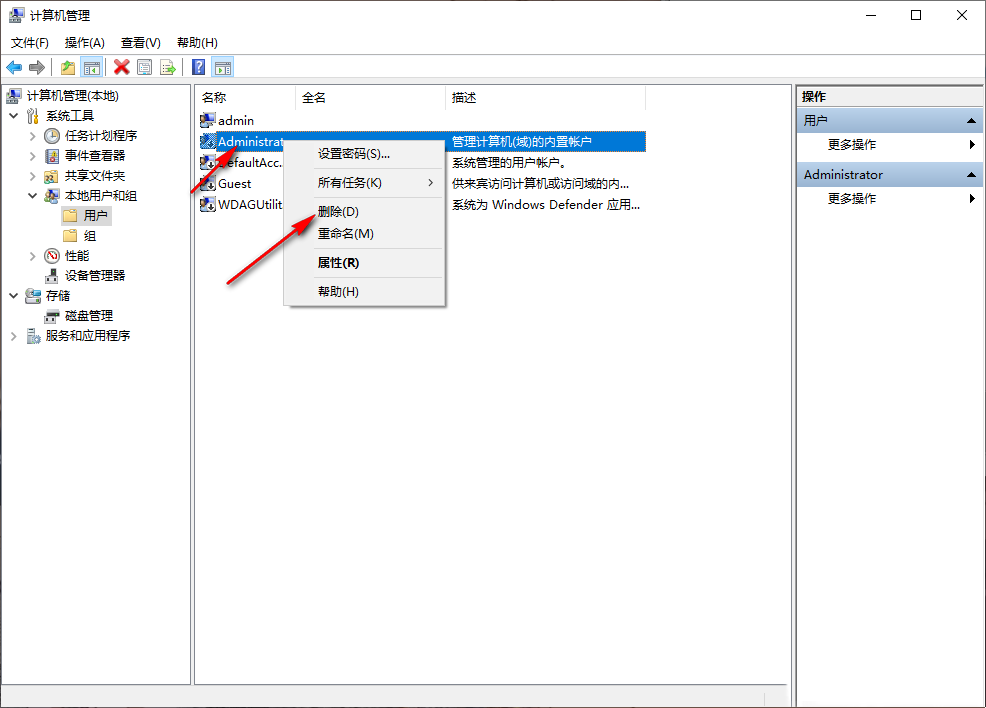Click the red Delete X toolbar icon
Viewport: 986px width, 708px height.
click(121, 67)
